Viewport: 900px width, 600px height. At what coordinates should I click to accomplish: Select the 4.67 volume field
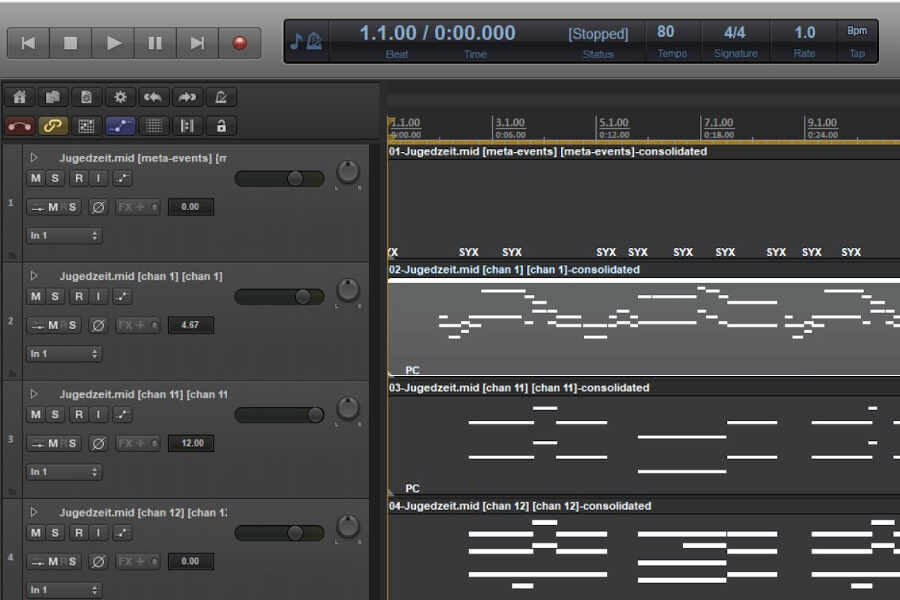191,325
